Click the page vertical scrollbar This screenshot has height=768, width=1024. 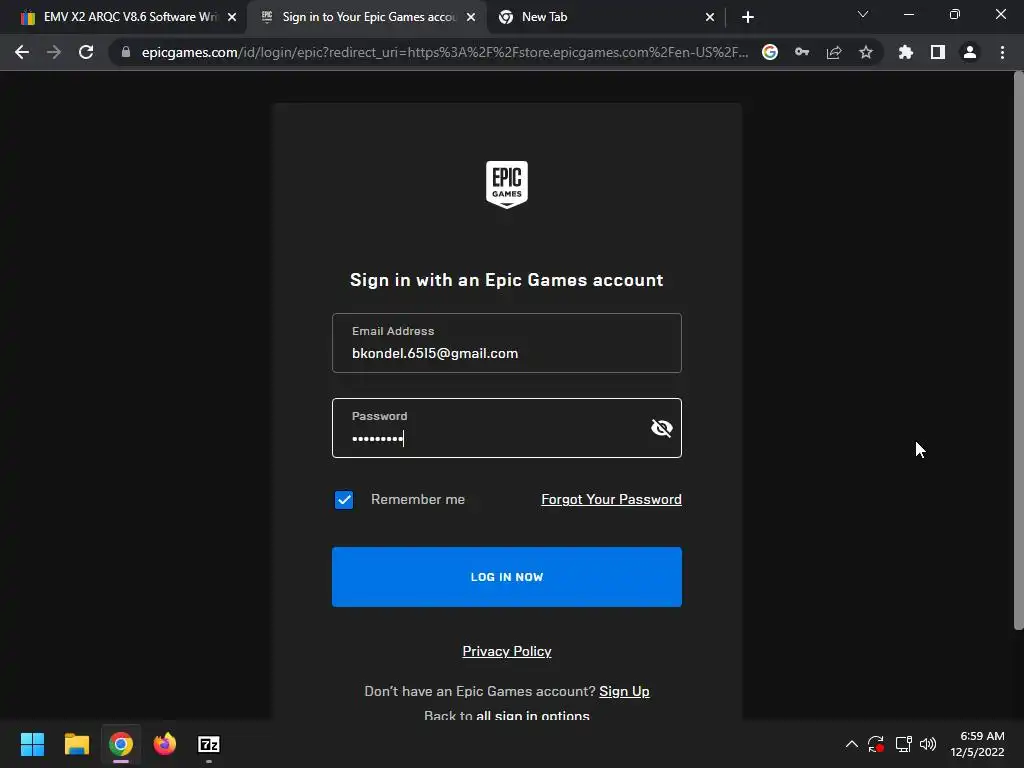[x=1018, y=353]
